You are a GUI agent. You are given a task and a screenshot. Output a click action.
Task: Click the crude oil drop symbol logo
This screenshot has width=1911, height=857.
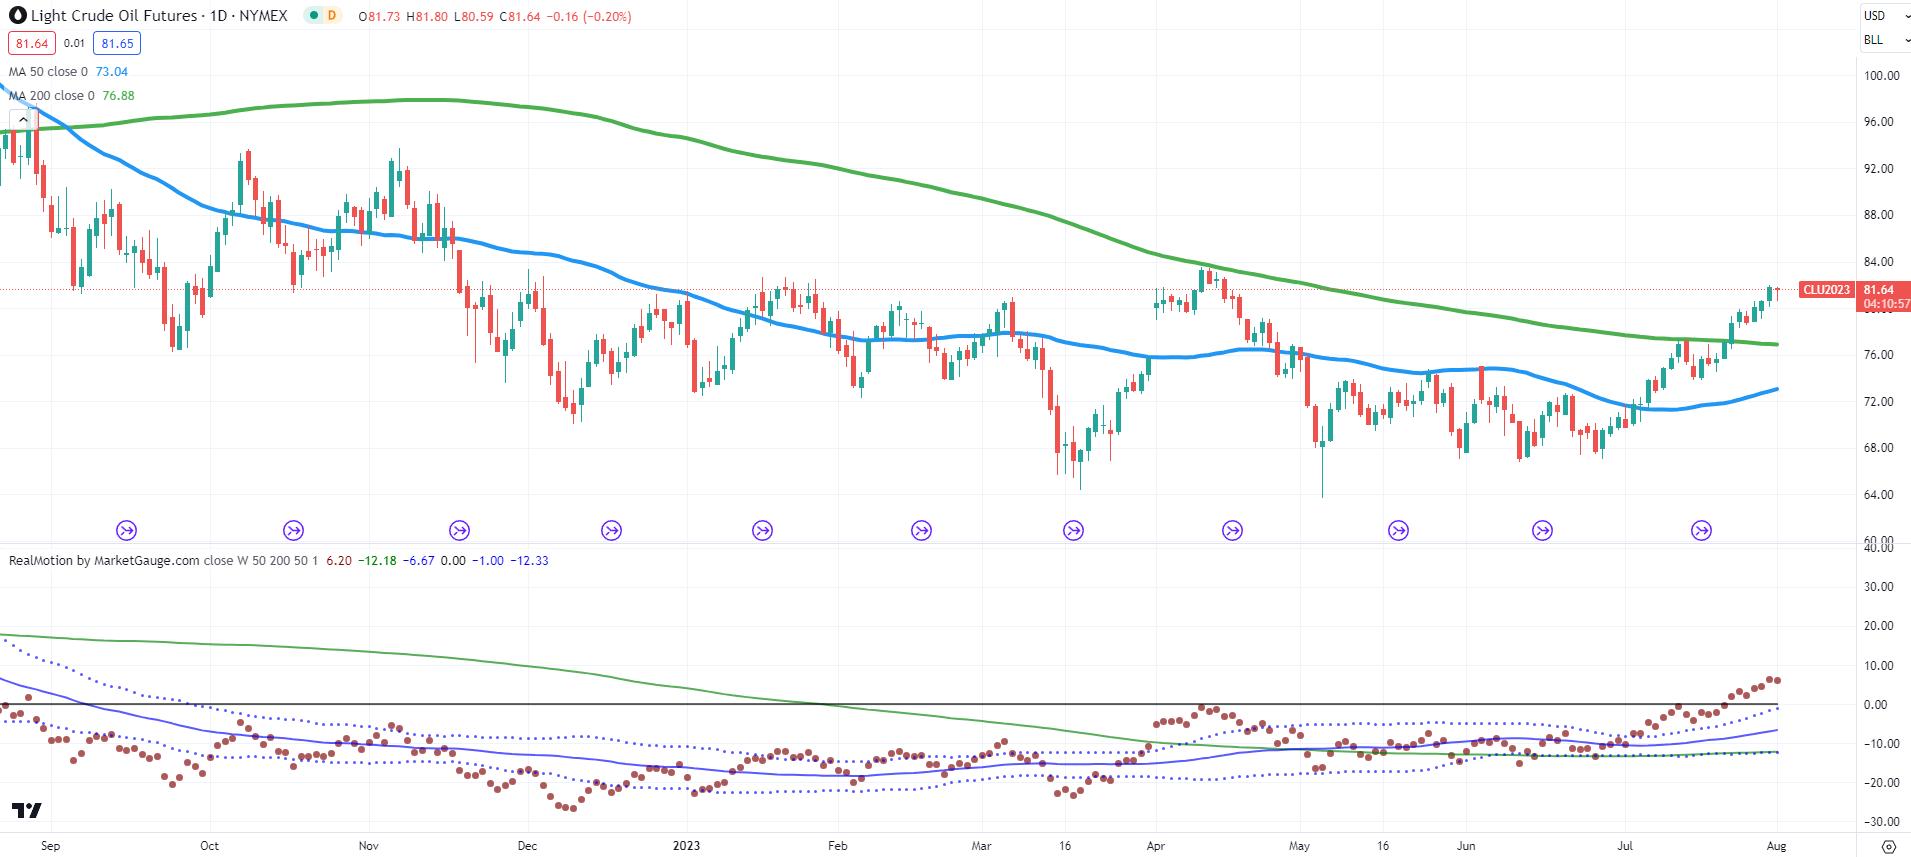(17, 16)
